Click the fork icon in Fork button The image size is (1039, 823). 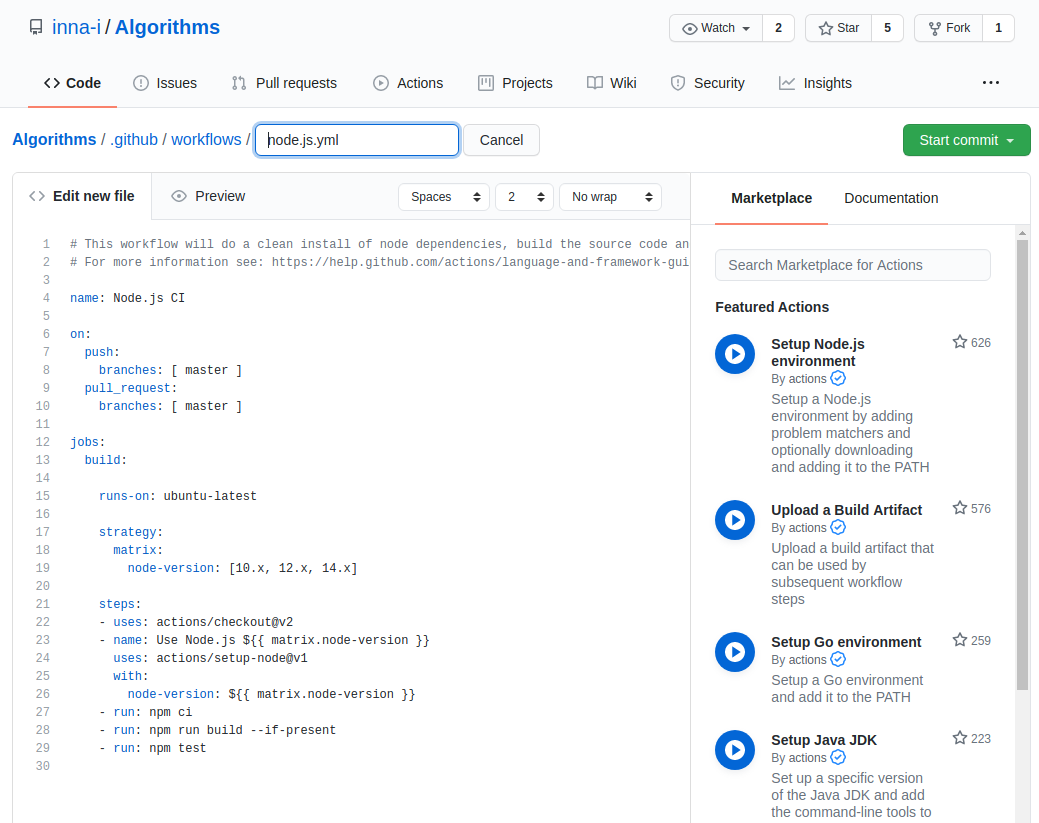(934, 28)
